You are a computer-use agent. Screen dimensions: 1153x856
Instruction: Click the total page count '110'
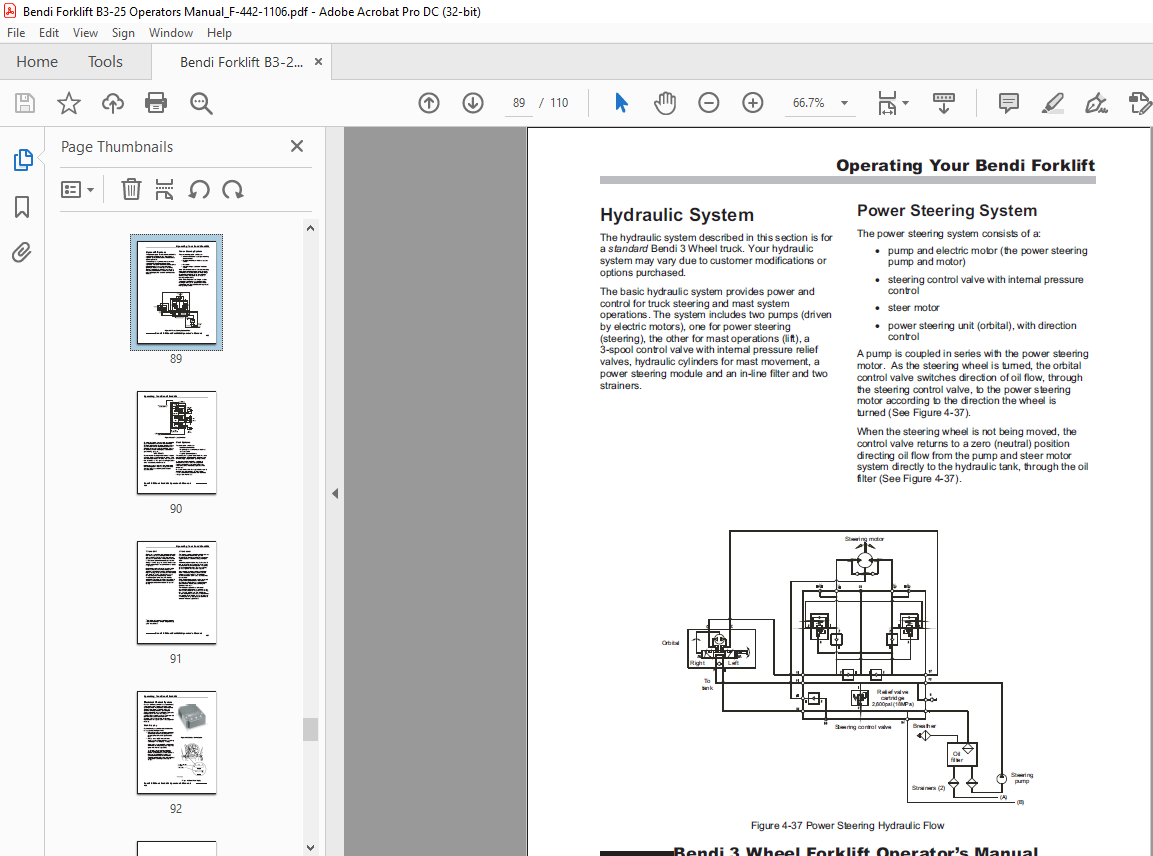click(559, 103)
